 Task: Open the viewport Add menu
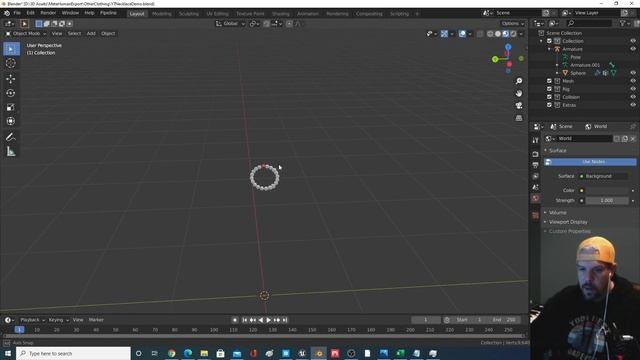91,33
